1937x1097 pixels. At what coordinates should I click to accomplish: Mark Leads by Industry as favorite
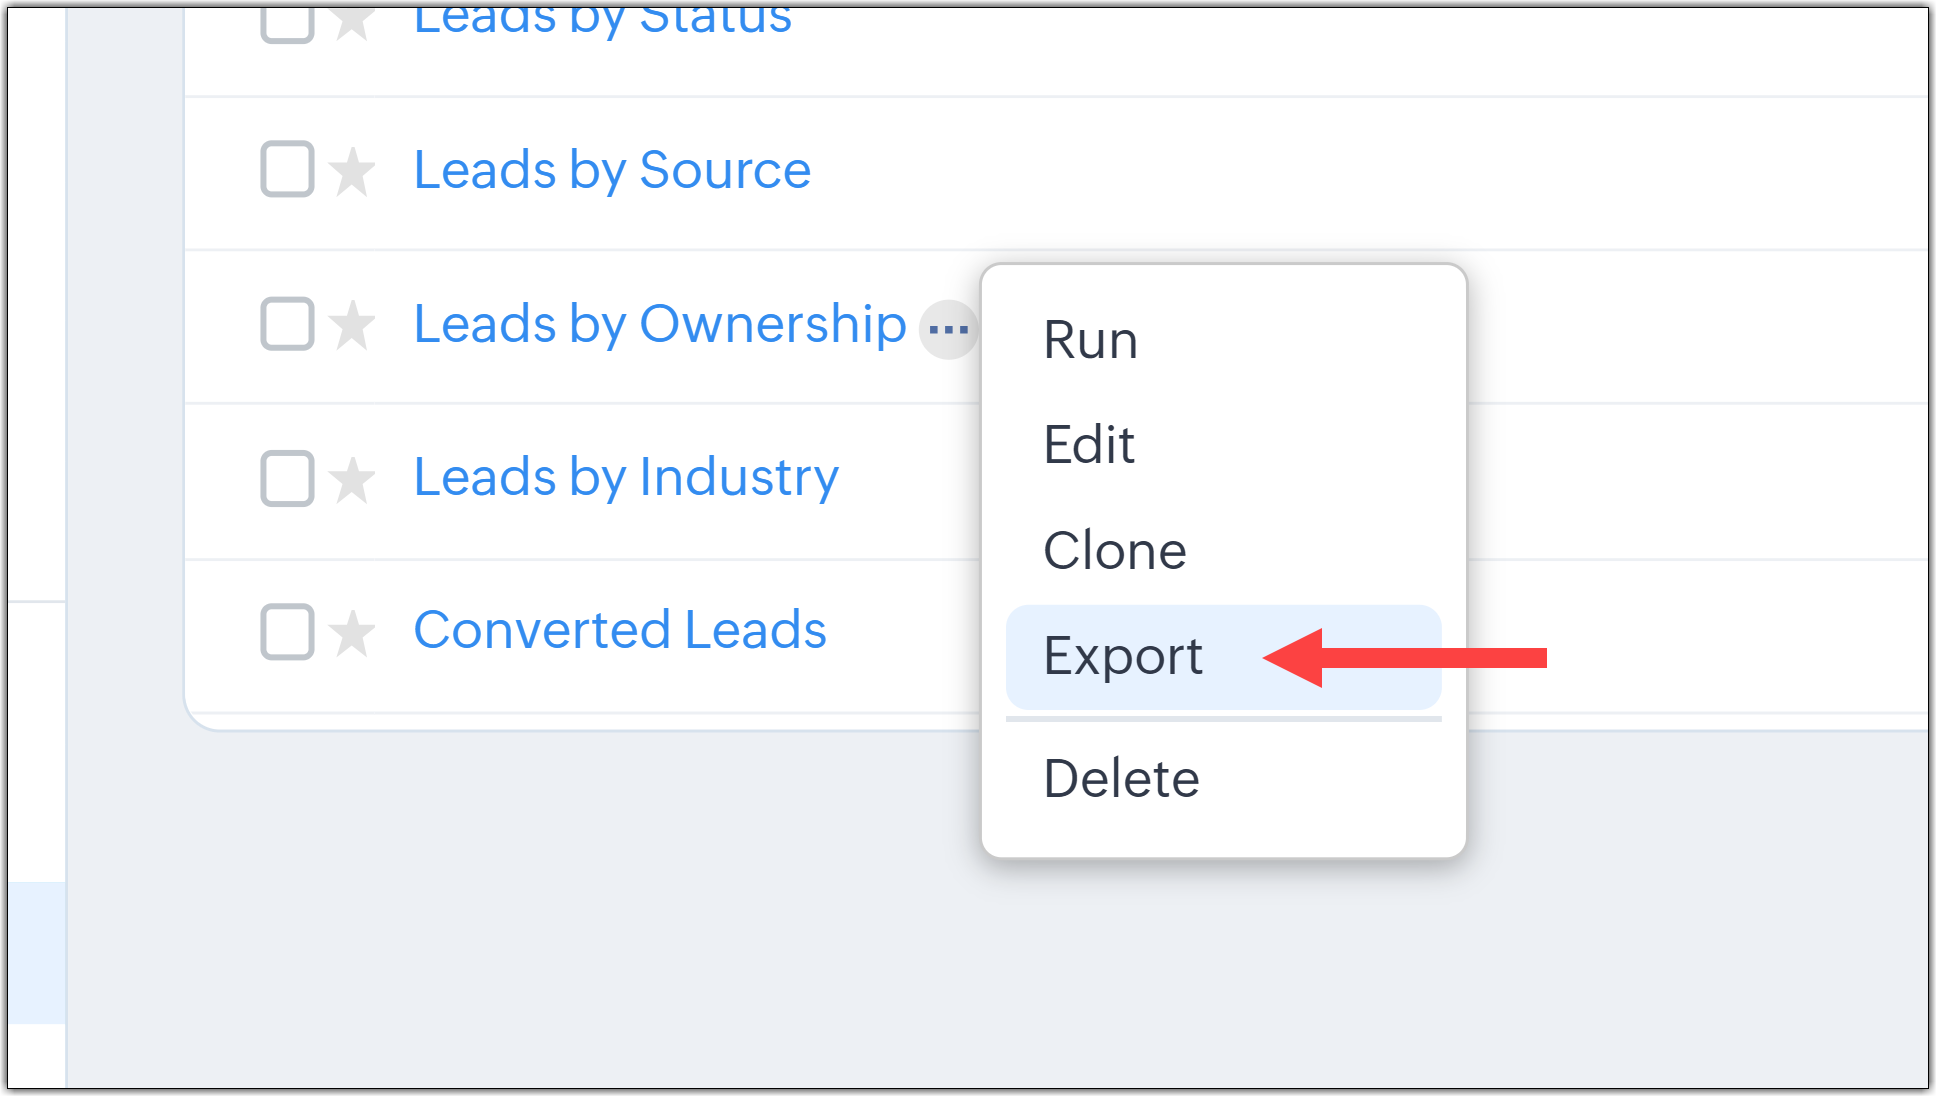[352, 479]
